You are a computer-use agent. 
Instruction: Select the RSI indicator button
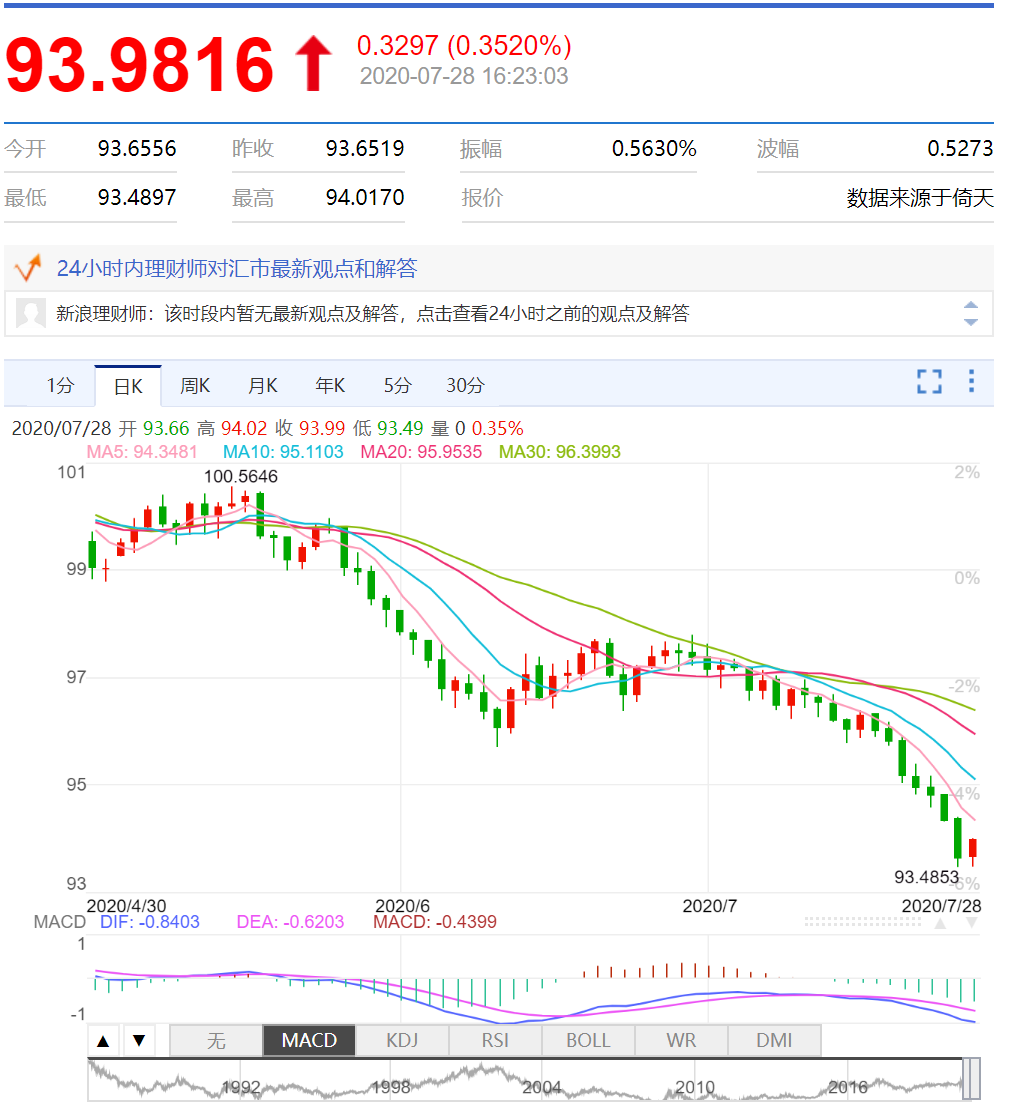coord(495,1040)
